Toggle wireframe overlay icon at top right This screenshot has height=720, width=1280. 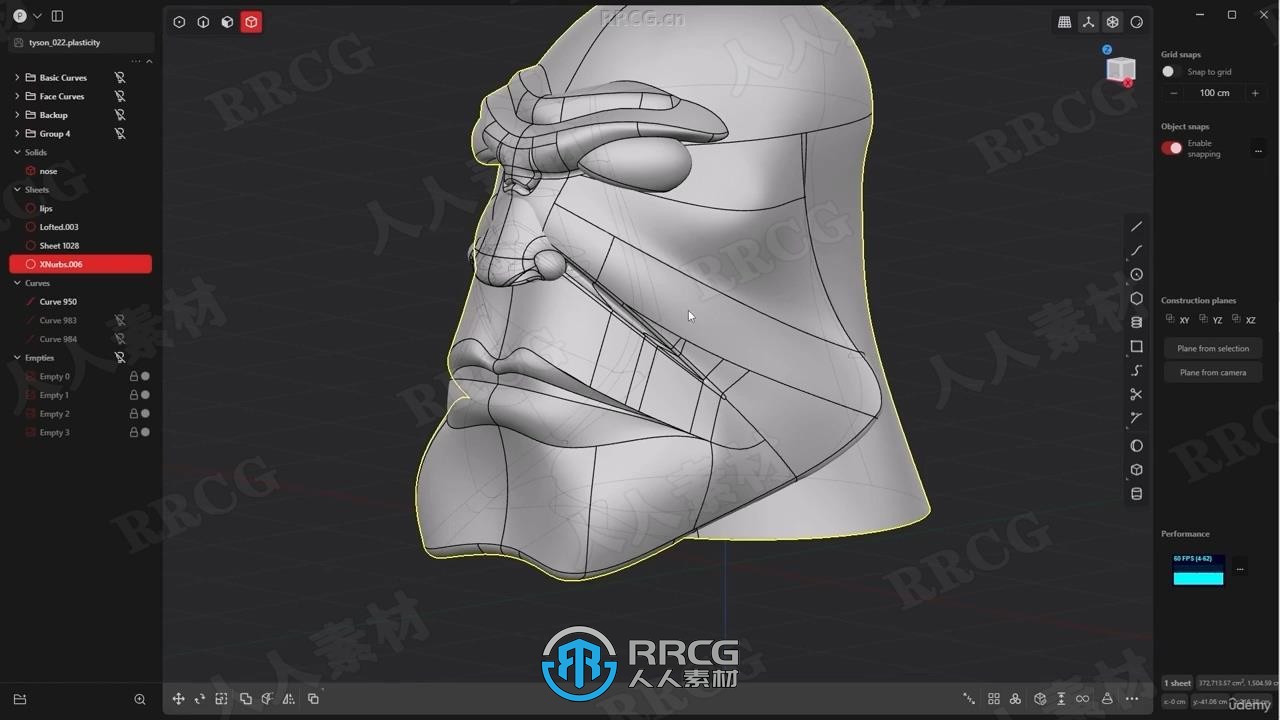pyautogui.click(x=1112, y=22)
